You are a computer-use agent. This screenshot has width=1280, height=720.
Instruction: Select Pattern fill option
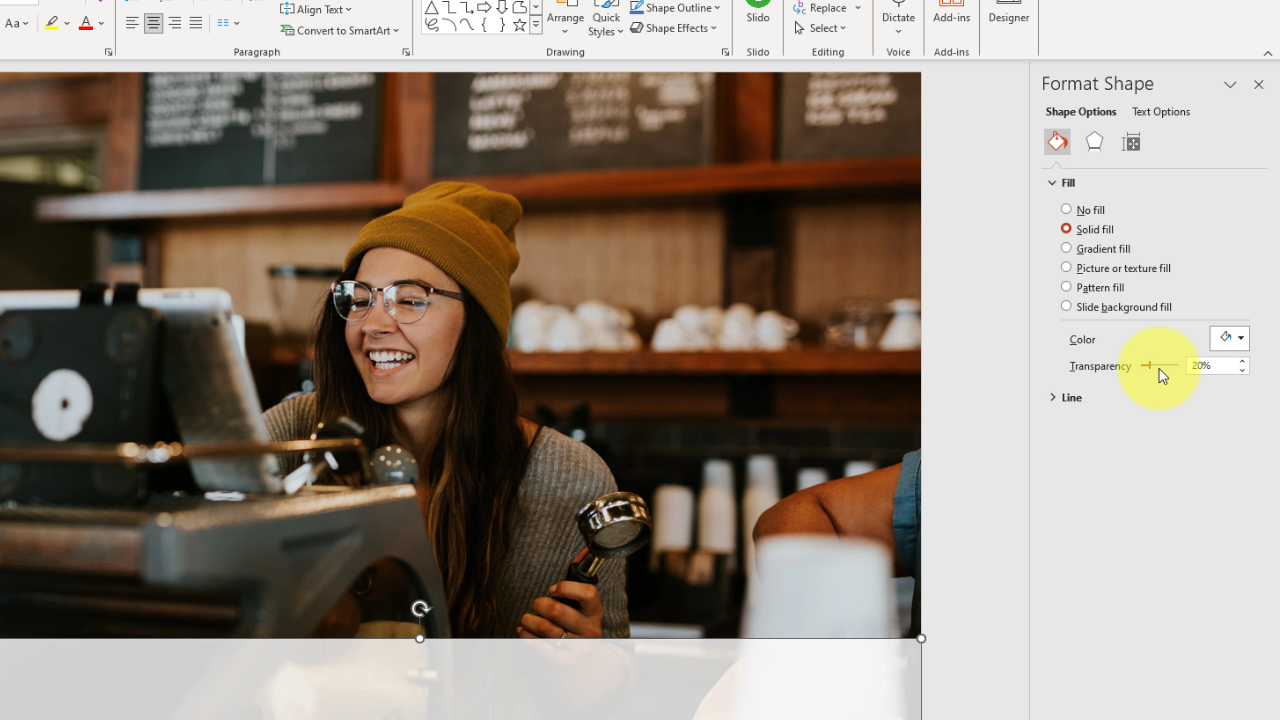click(1093, 287)
